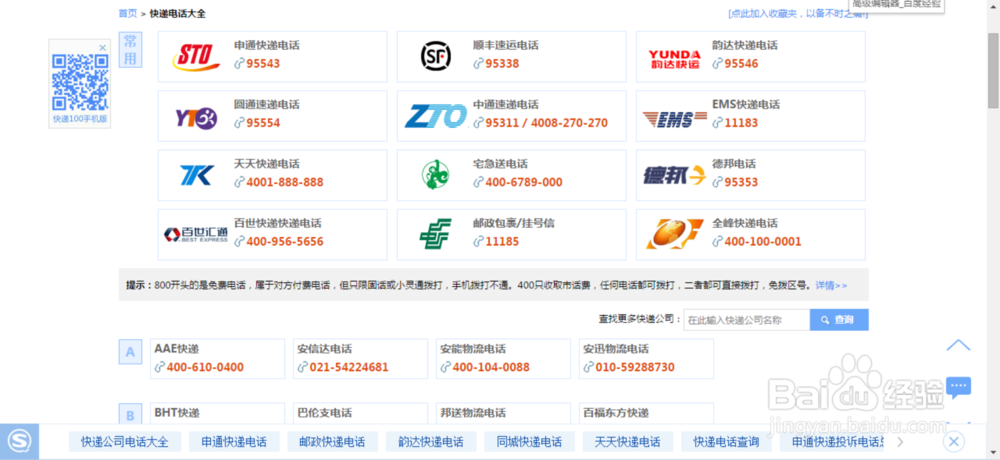
Task: Select 韵达快递电话 in bottom bar
Action: (431, 441)
